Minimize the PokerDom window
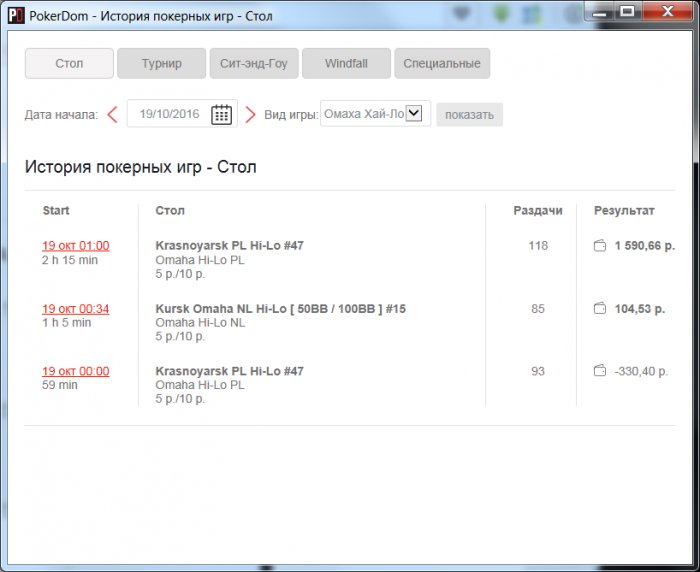The height and width of the screenshot is (572, 700). [x=600, y=11]
